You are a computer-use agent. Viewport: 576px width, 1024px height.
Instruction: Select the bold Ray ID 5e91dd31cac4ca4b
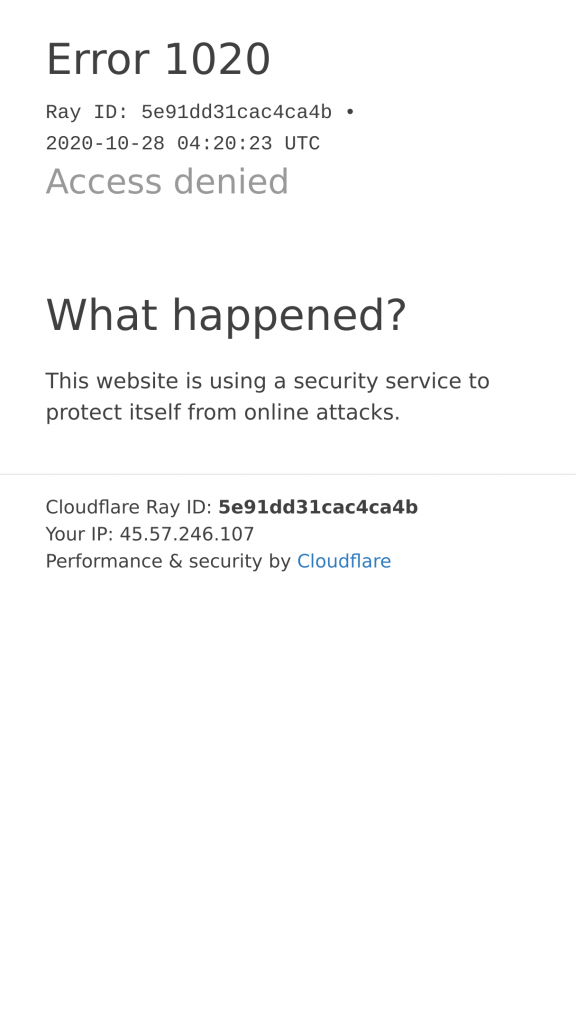coord(318,507)
